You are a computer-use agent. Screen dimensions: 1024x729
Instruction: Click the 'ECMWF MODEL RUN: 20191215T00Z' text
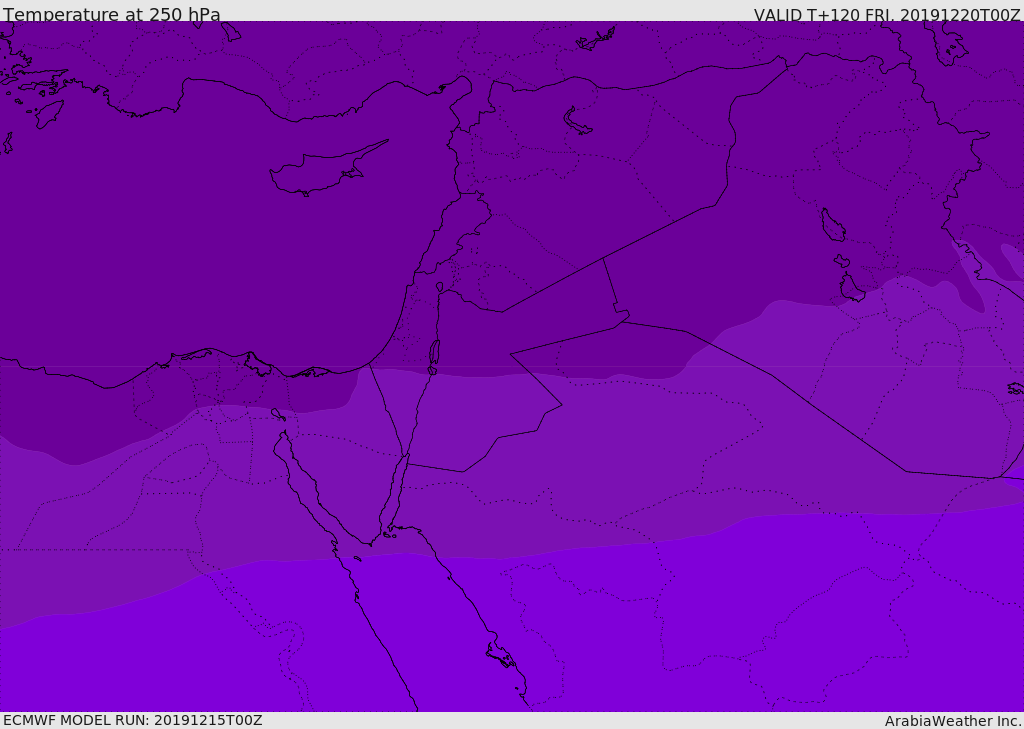[133, 720]
